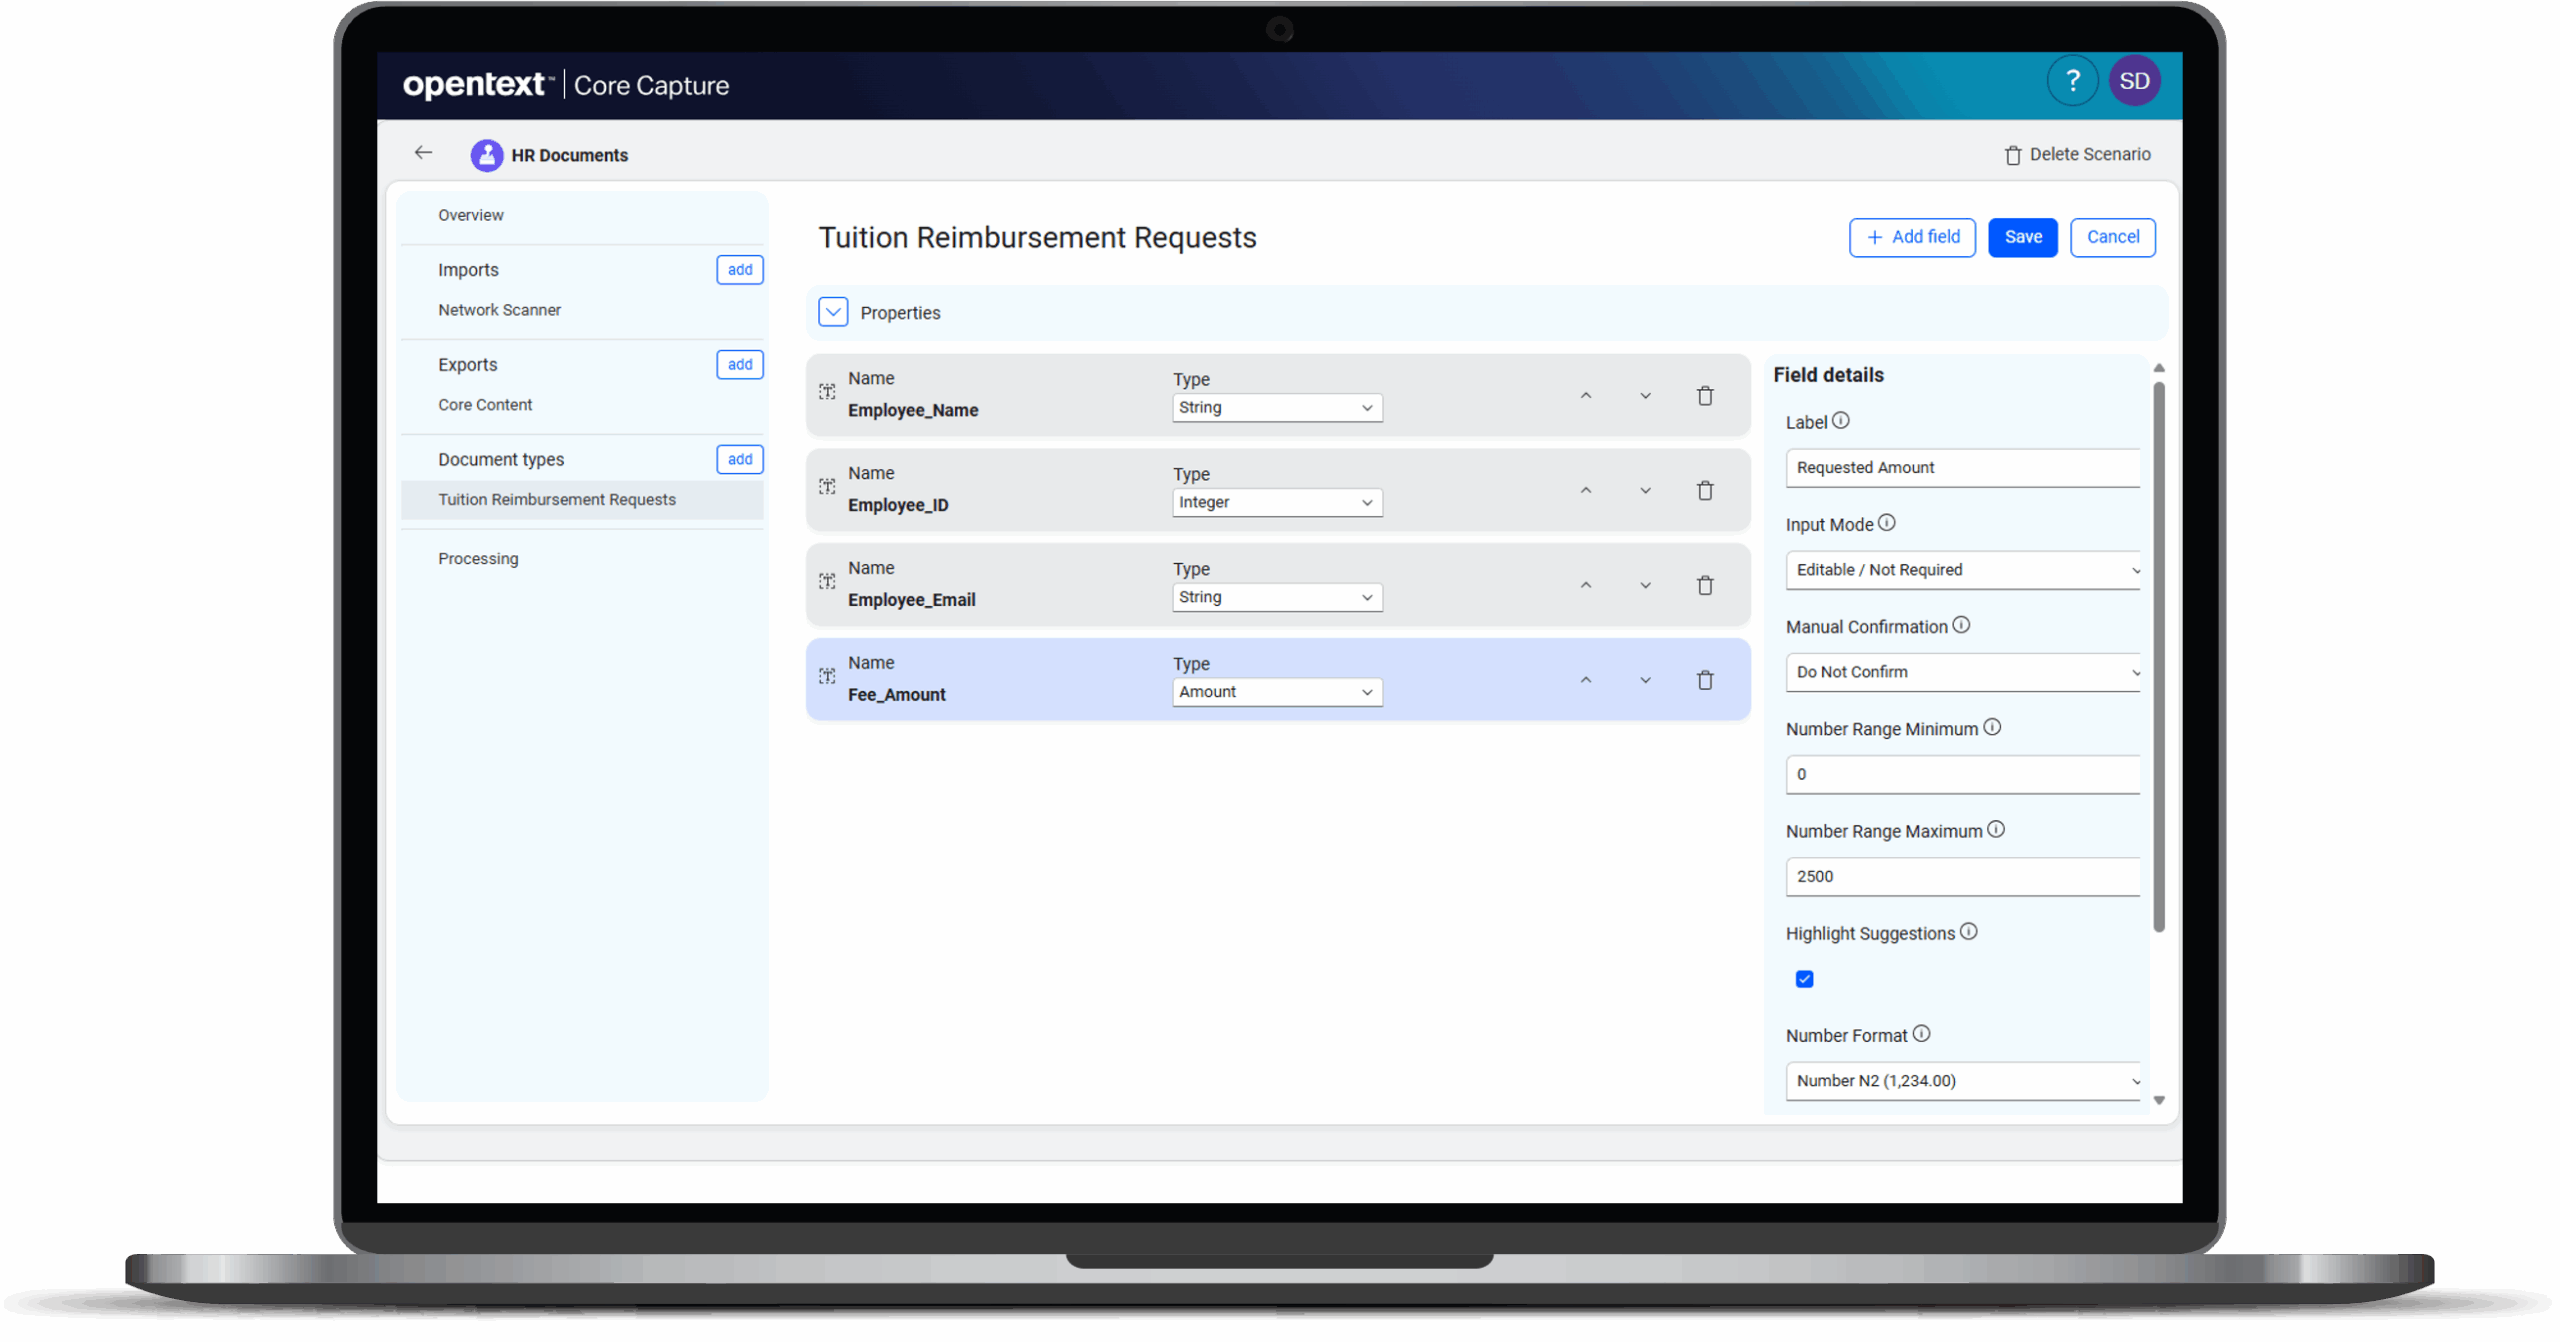This screenshot has height=1342, width=2560.
Task: Delete the Employee_Email field with trash icon
Action: [x=1705, y=586]
